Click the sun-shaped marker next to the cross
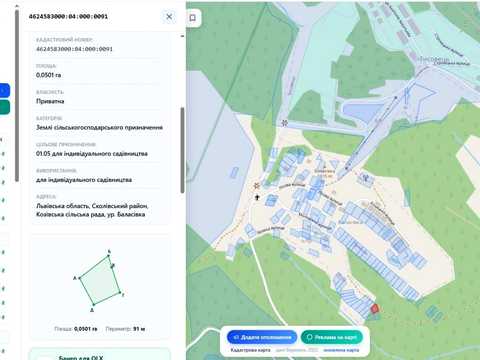The height and width of the screenshot is (360, 480). coord(256,186)
